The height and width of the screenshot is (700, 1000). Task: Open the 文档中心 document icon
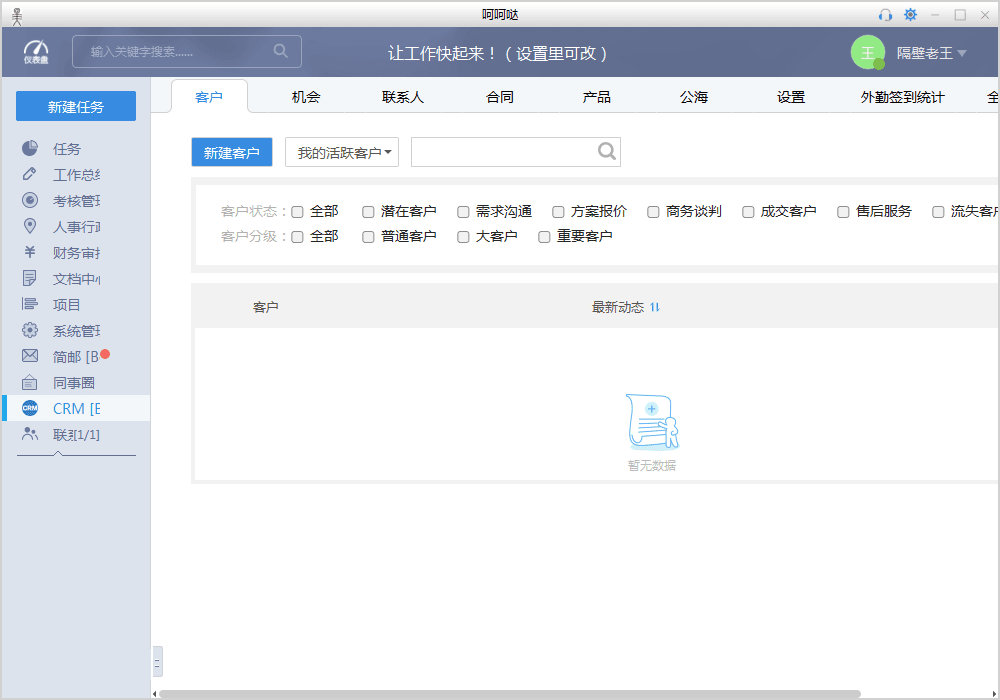[x=30, y=279]
